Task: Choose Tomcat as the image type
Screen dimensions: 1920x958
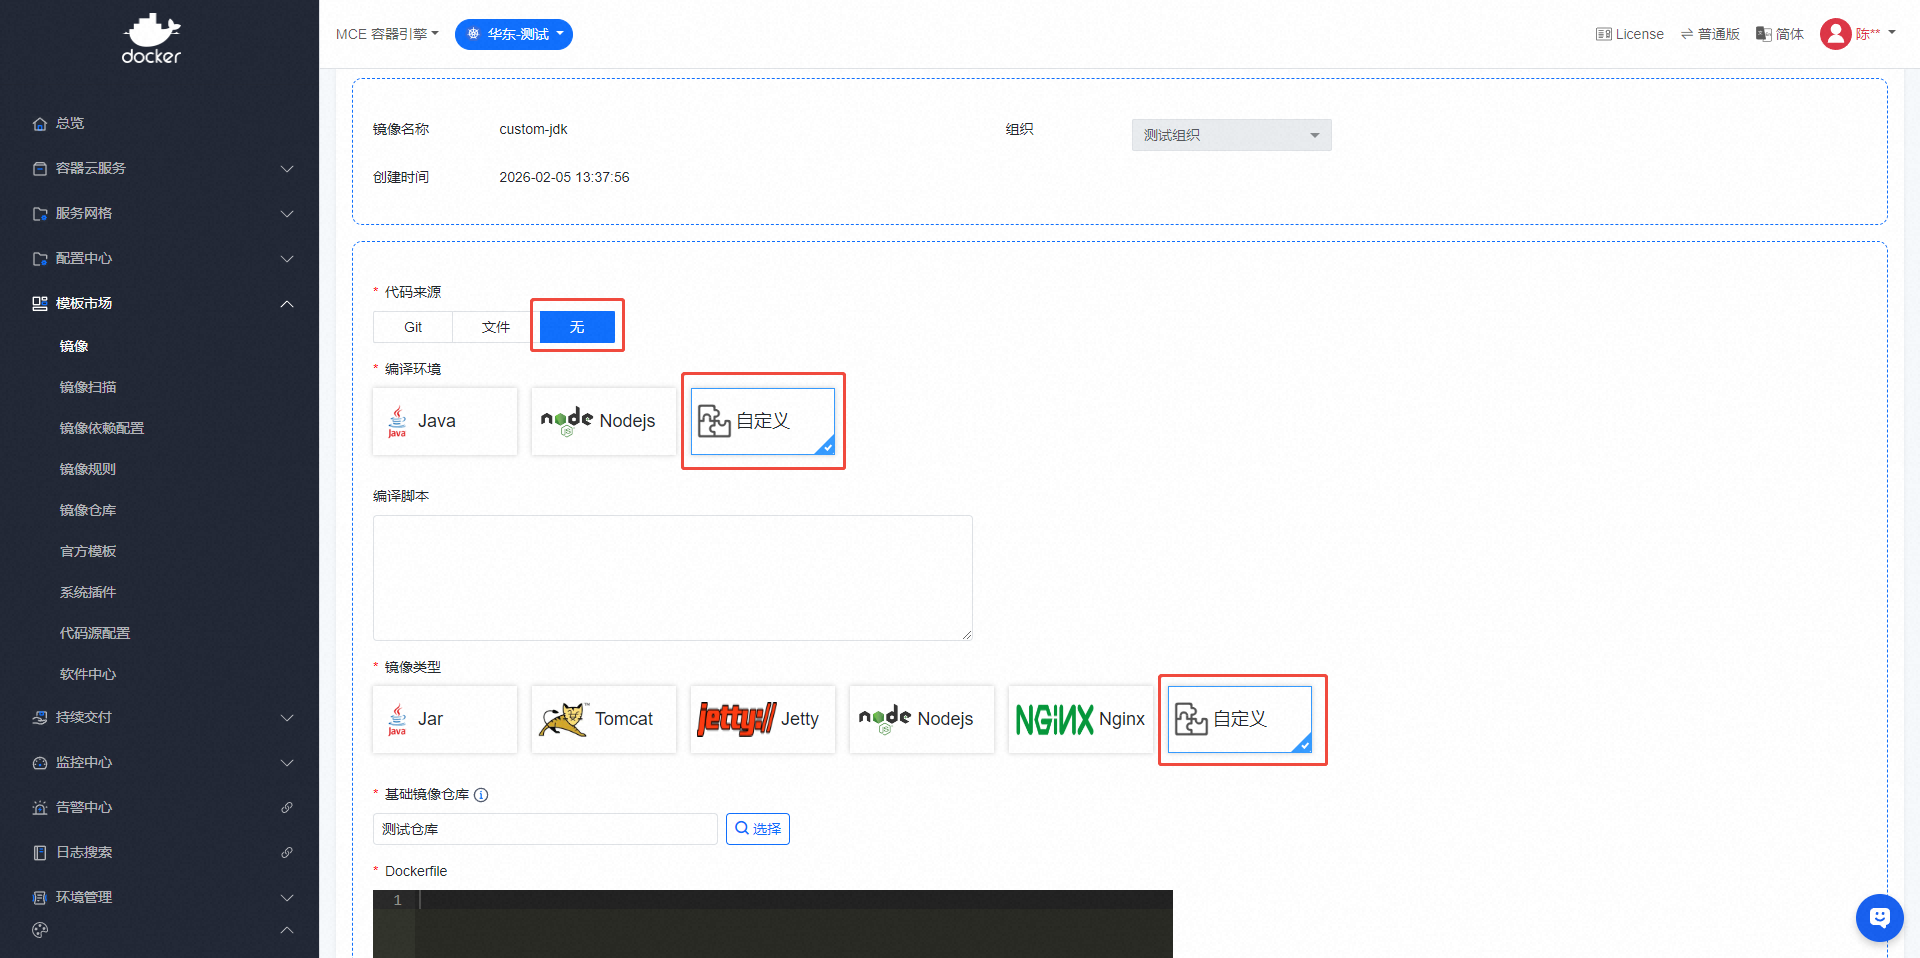Action: coord(603,719)
